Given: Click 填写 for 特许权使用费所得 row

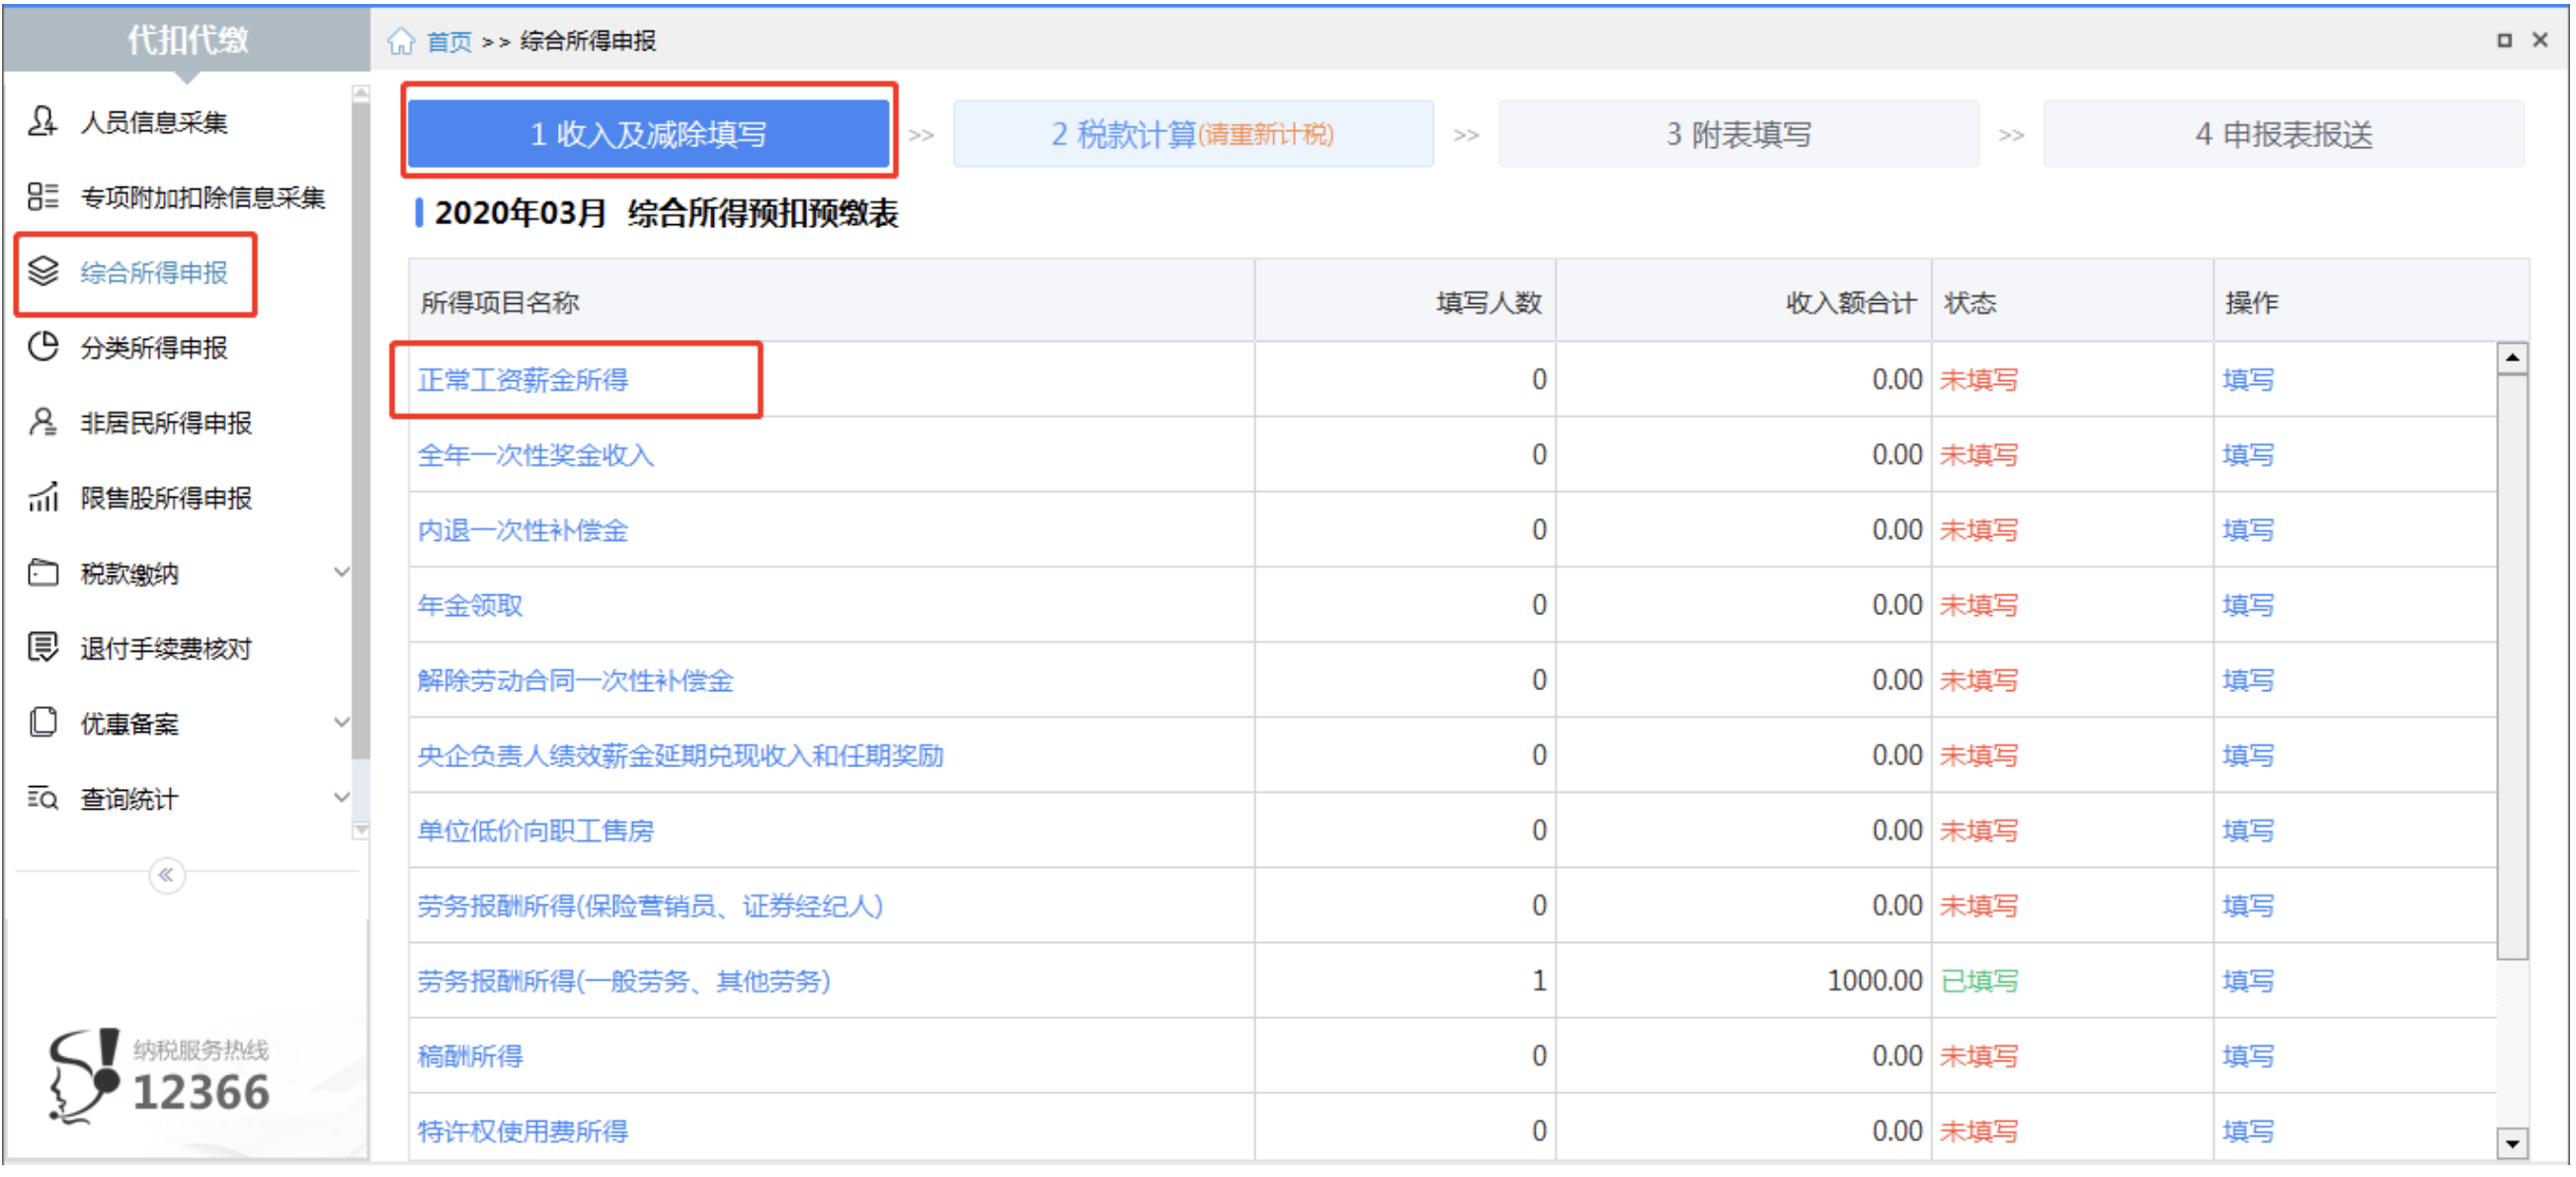Looking at the screenshot, I should (x=2248, y=1130).
